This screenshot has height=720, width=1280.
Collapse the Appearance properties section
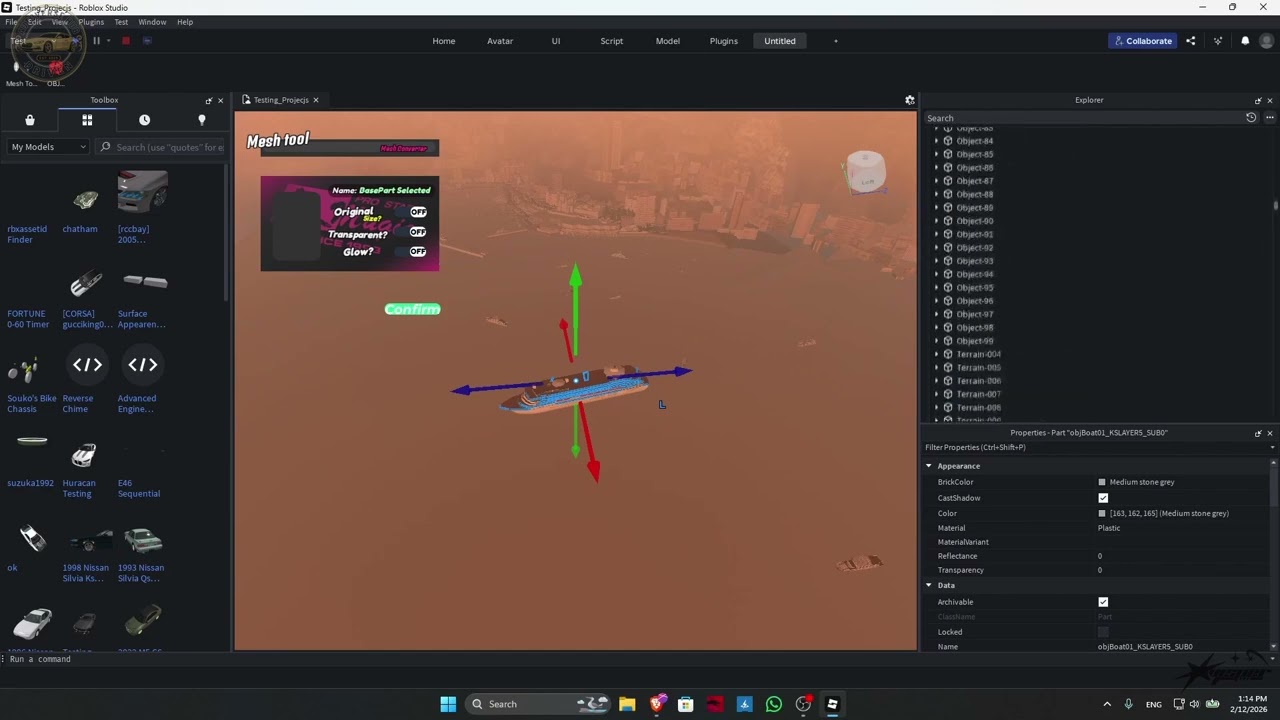click(x=929, y=466)
